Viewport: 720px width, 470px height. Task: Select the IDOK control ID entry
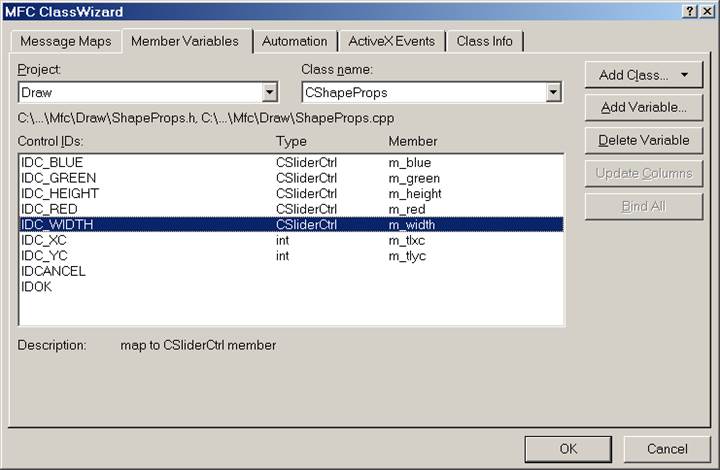click(37, 286)
